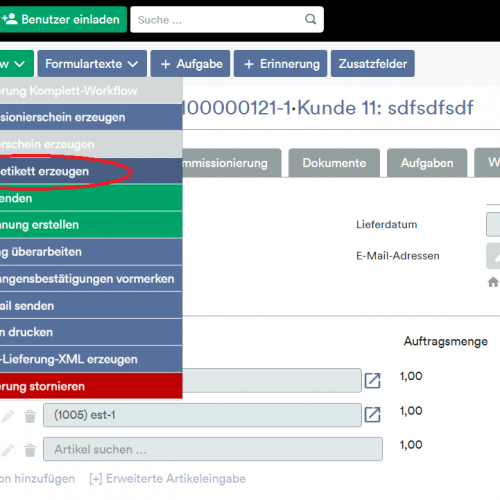Click quantity 1,00 in est-1 row
Screen dimensions: 500x500
(411, 411)
